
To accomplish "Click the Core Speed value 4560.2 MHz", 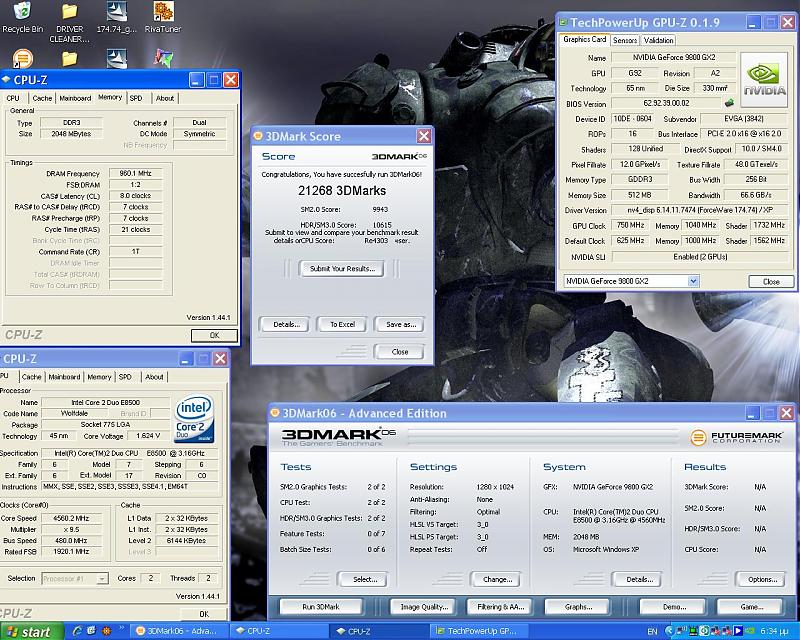I will click(x=71, y=518).
